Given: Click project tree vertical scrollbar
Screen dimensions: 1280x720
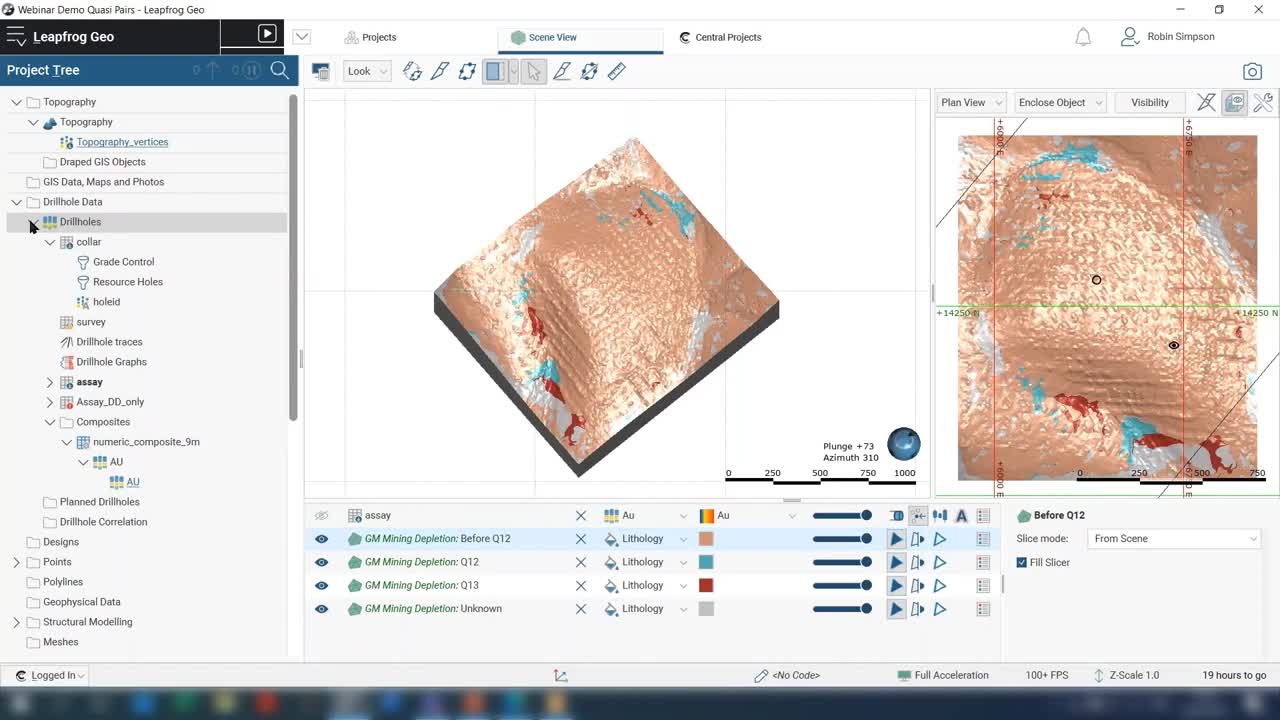Looking at the screenshot, I should pyautogui.click(x=293, y=257).
